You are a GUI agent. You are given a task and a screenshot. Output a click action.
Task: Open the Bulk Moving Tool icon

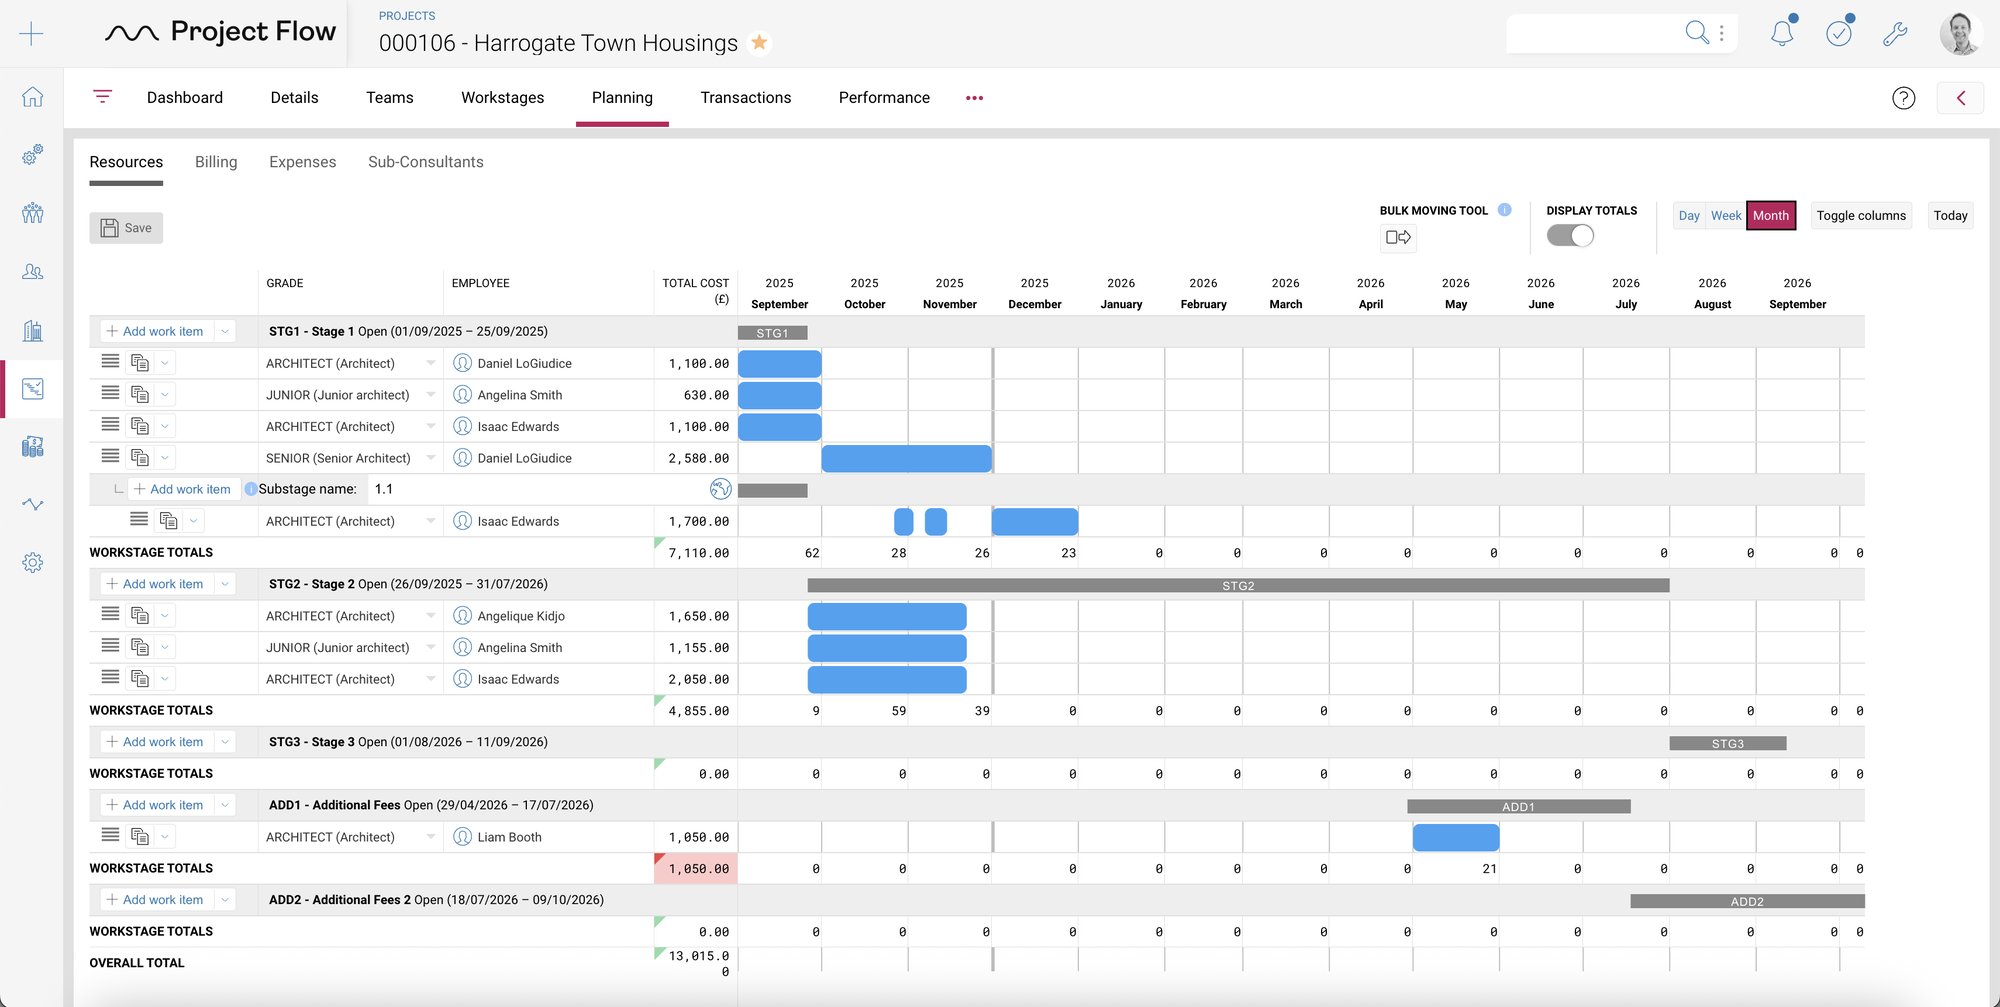[x=1398, y=238]
